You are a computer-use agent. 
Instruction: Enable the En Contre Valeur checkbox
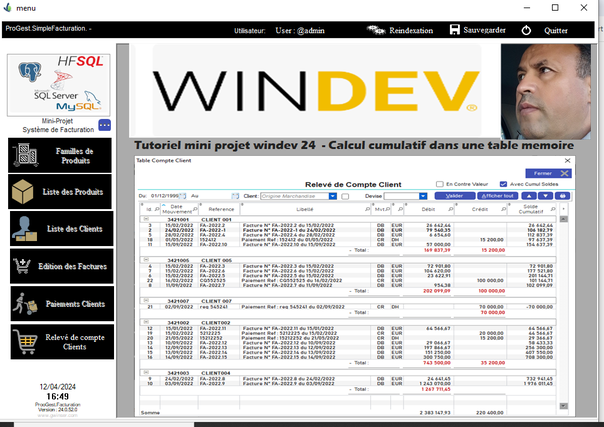(440, 184)
